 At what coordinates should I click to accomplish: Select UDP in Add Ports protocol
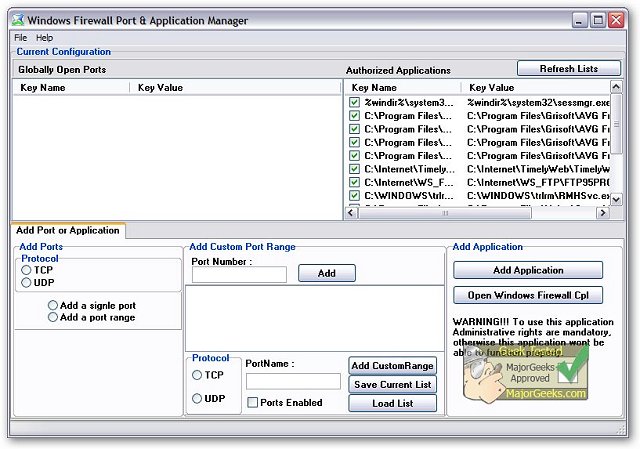(26, 282)
